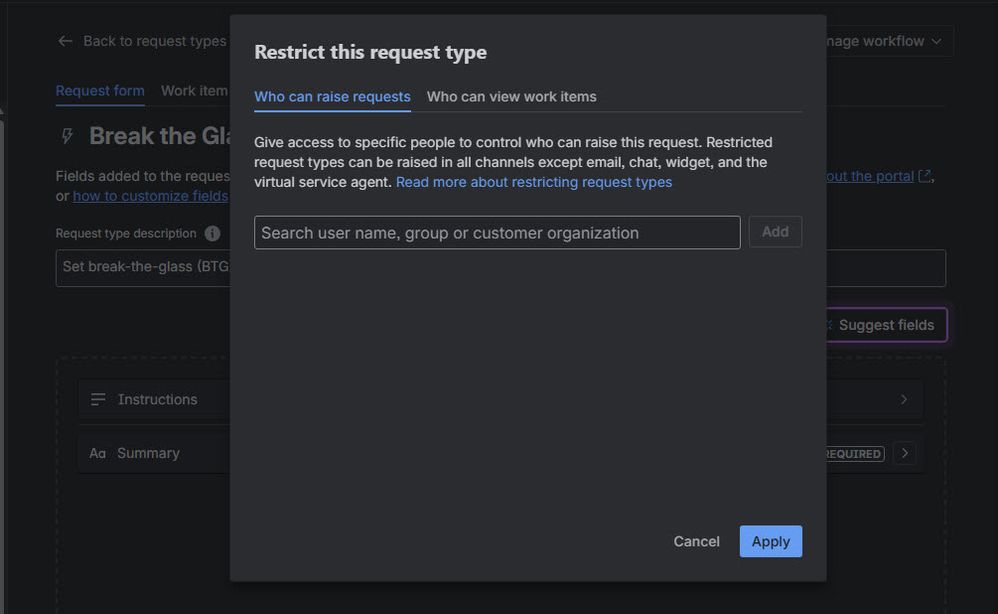Click the external link icon after the portal link
This screenshot has width=998, height=614.
pos(926,175)
